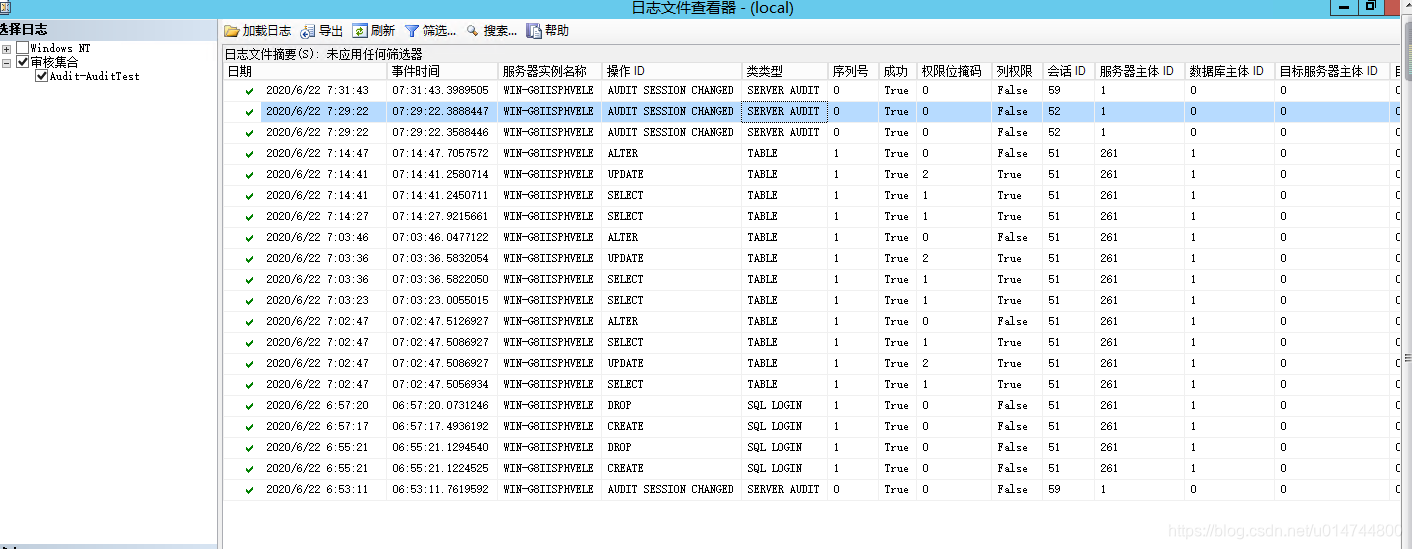The height and width of the screenshot is (549, 1412).
Task: Click green check icon in 07:29:22.3888447 row
Action: [x=249, y=112]
